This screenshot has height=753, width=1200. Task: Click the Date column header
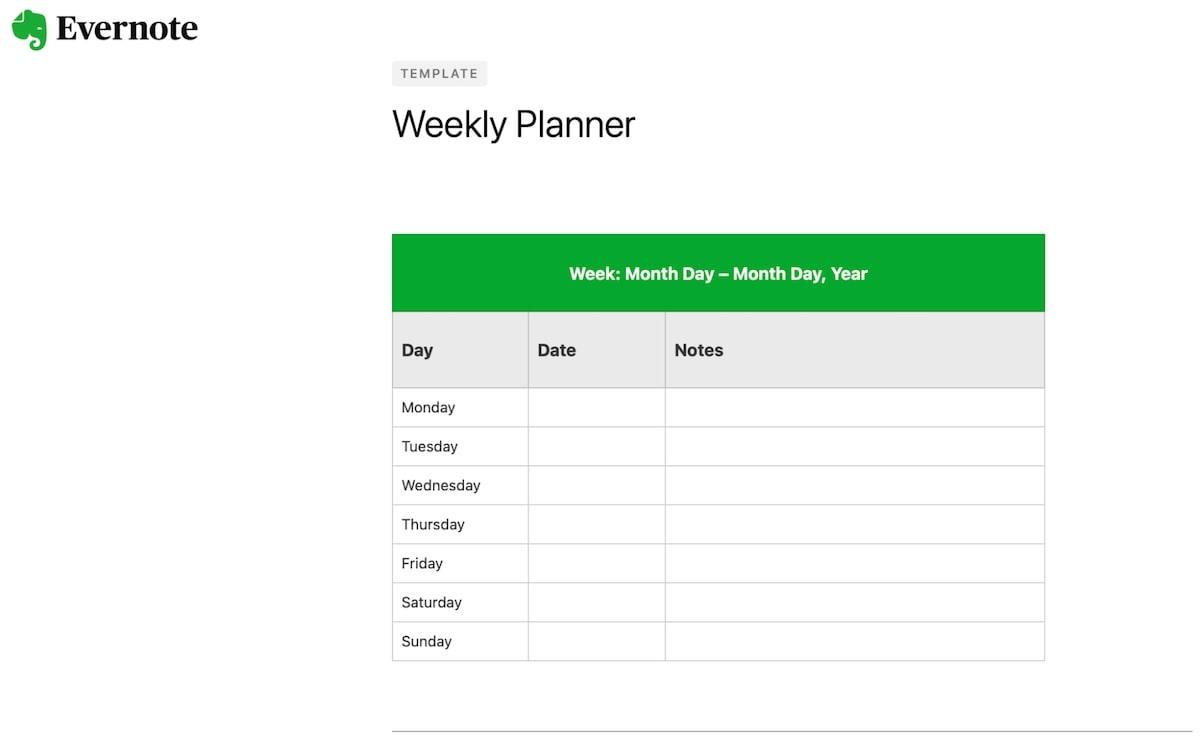tap(557, 350)
